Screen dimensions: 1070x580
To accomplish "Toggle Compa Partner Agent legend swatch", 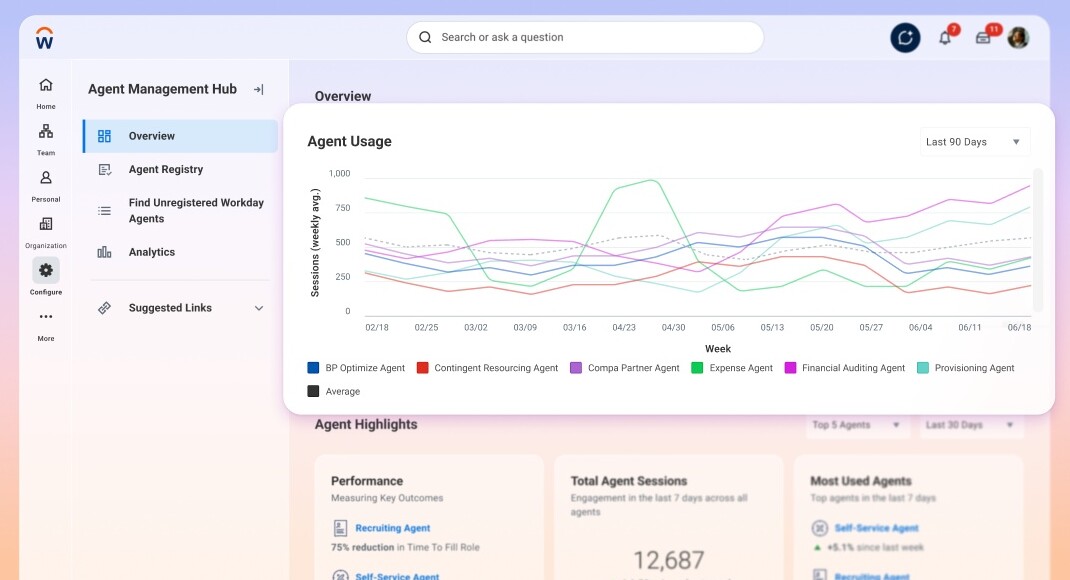I will pos(576,368).
